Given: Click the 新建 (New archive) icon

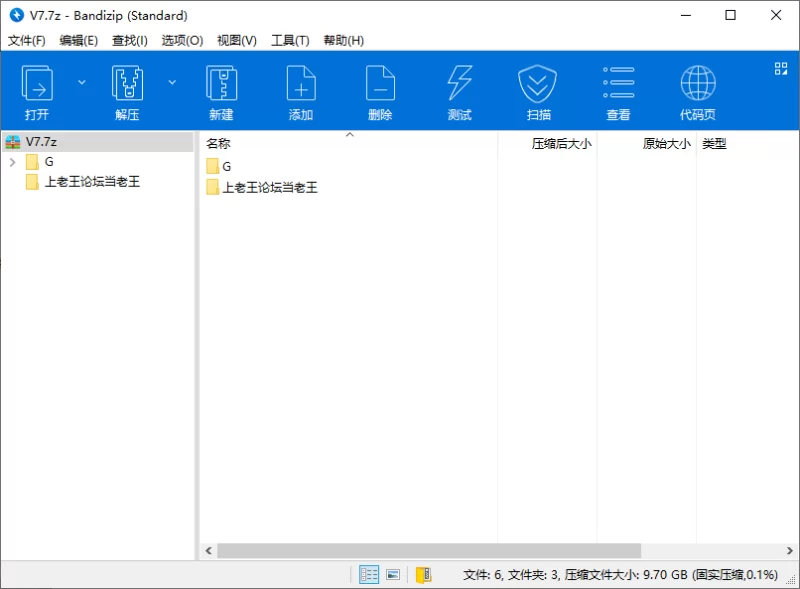Looking at the screenshot, I should tap(221, 92).
